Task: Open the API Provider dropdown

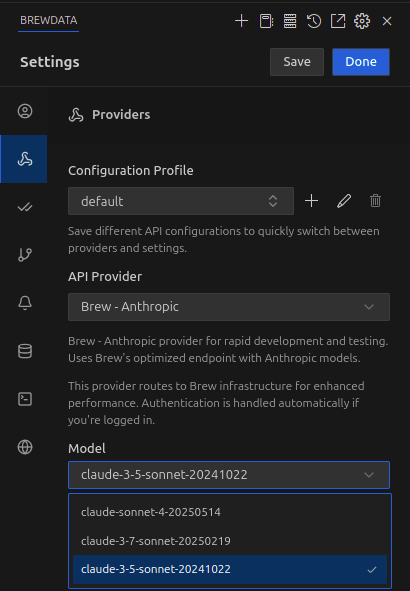Action: point(229,307)
